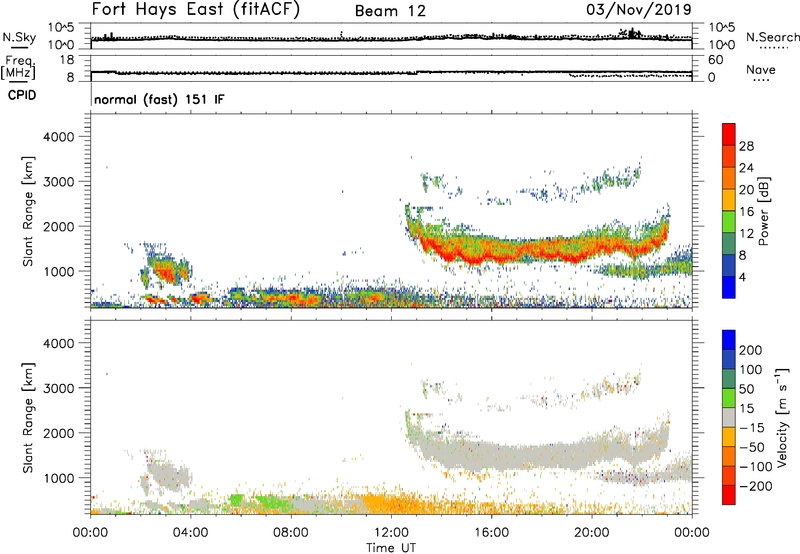The height and width of the screenshot is (554, 800).
Task: Click the '12:00' time tick label
Action: coord(391,533)
